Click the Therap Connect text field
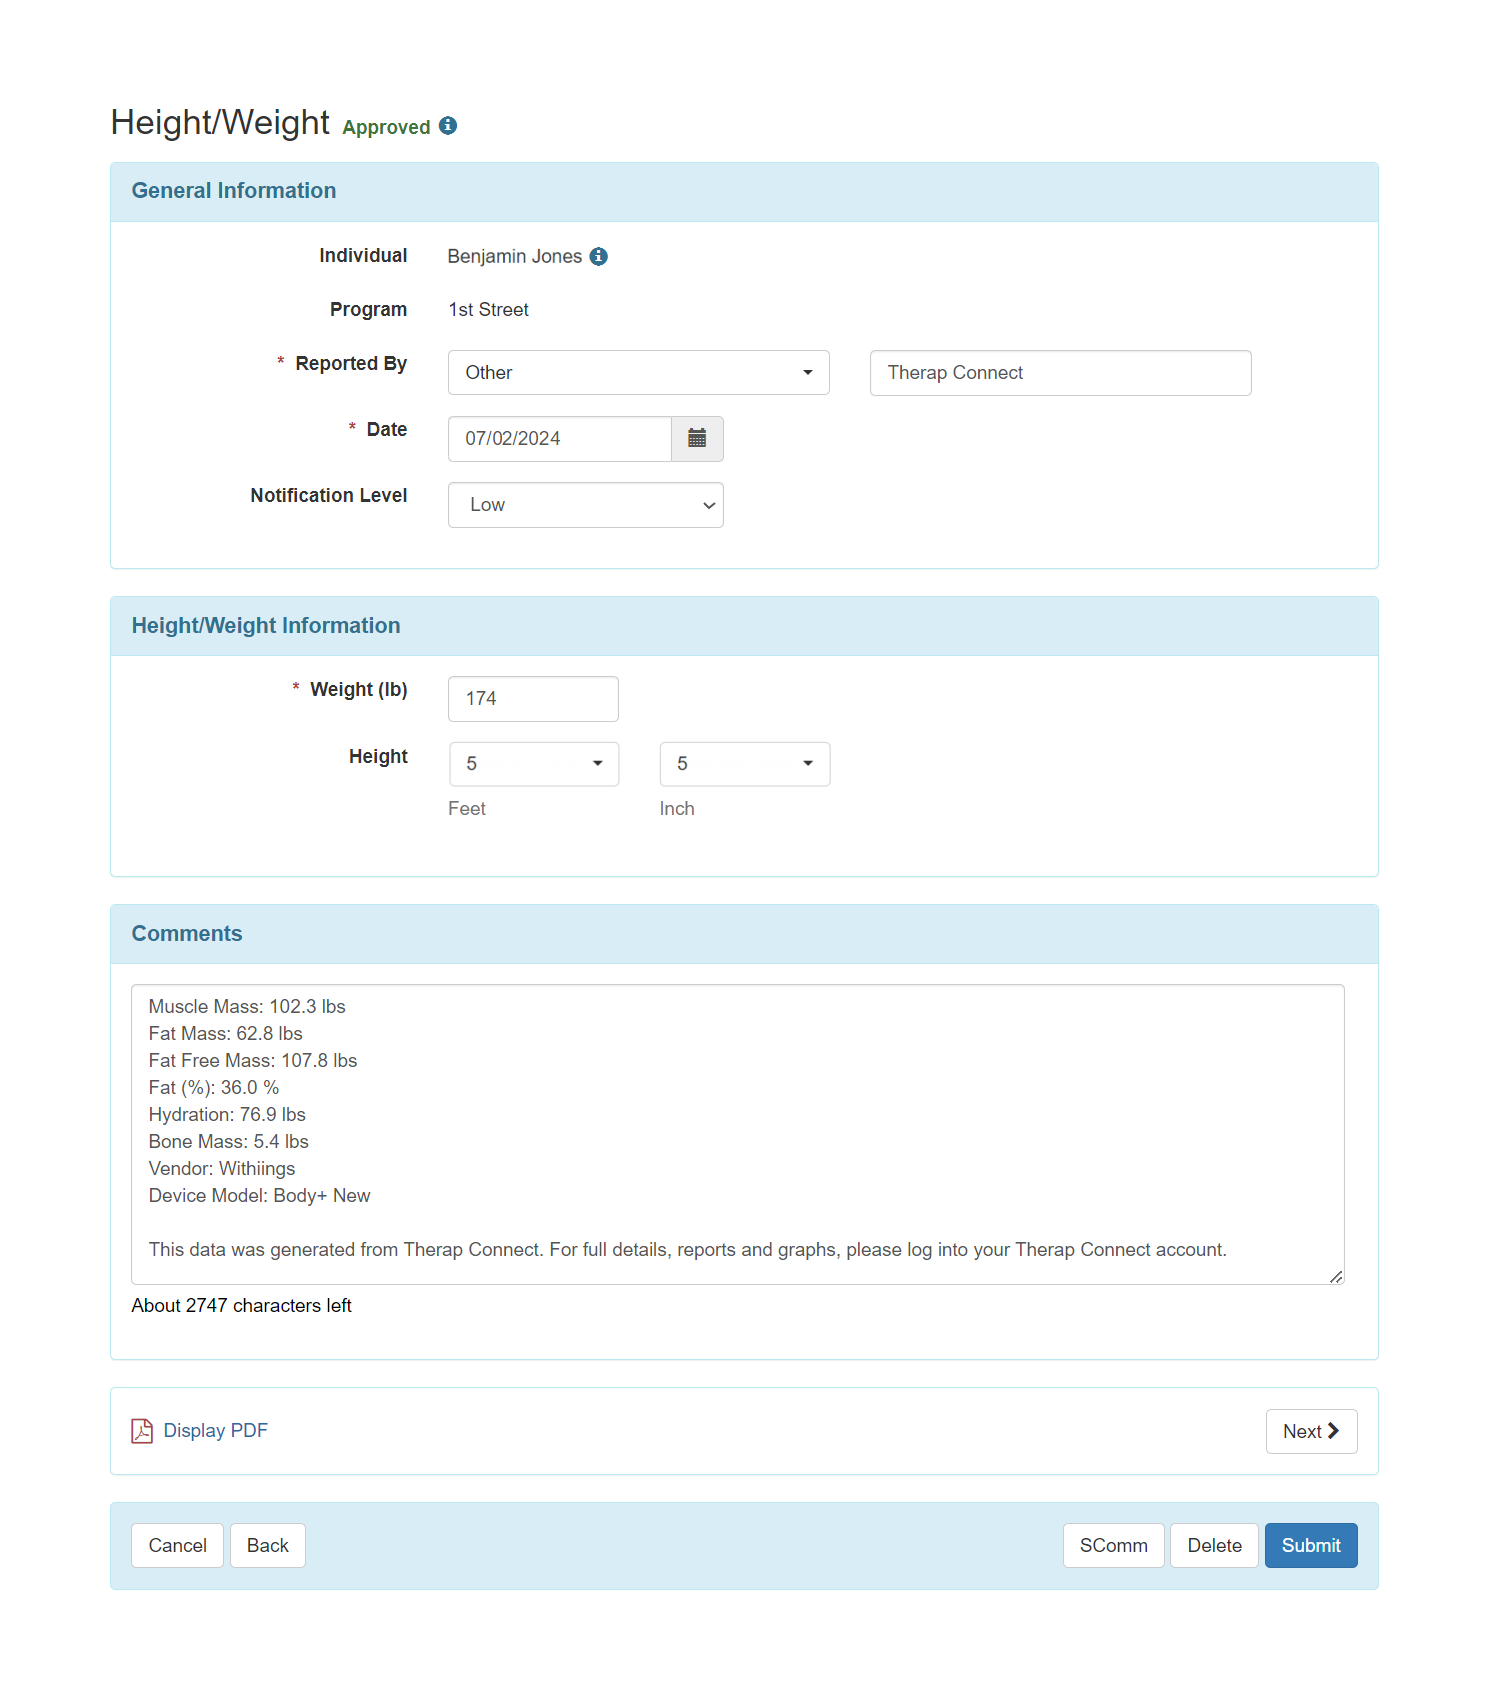The image size is (1489, 1695). [x=1060, y=373]
